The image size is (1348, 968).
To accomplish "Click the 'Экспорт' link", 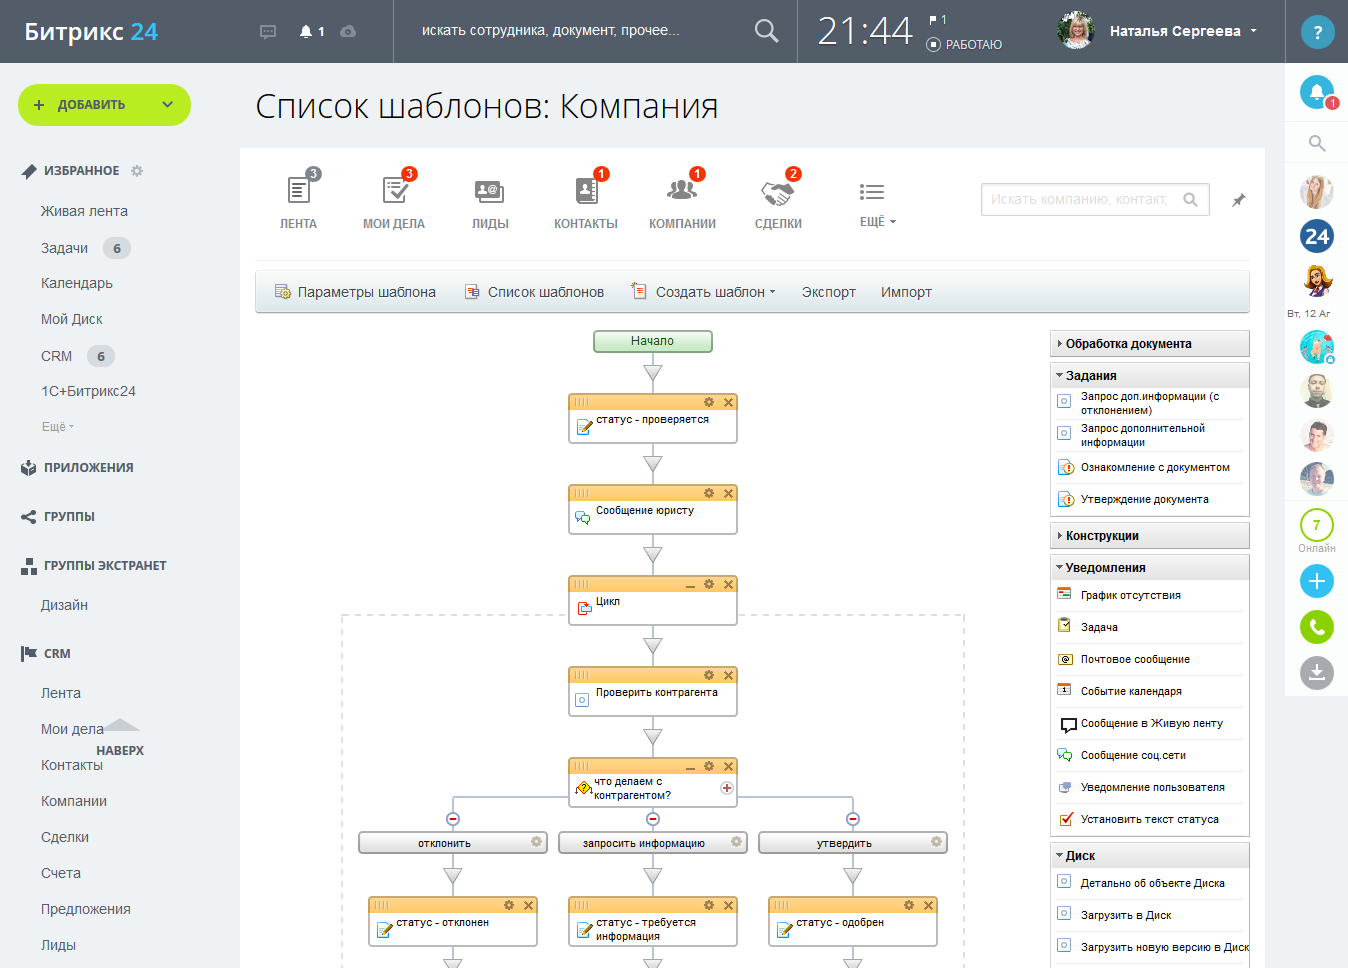I will [x=828, y=292].
